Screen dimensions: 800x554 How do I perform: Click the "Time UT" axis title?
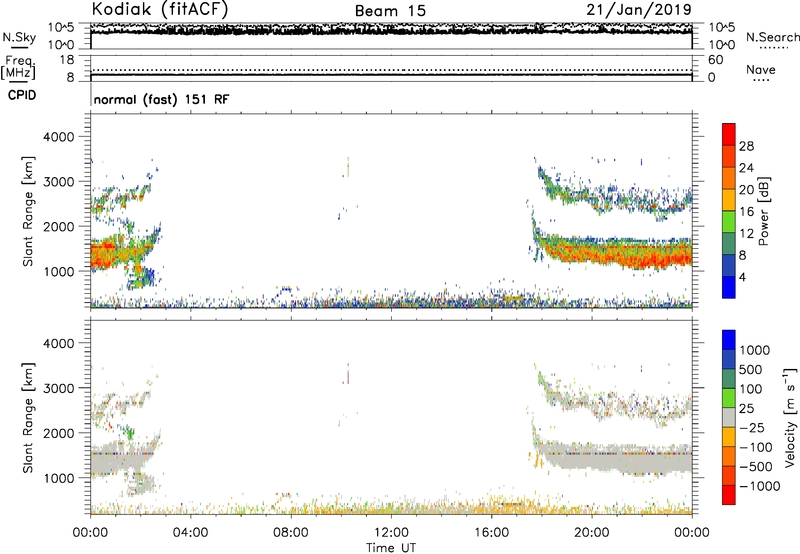tap(391, 548)
